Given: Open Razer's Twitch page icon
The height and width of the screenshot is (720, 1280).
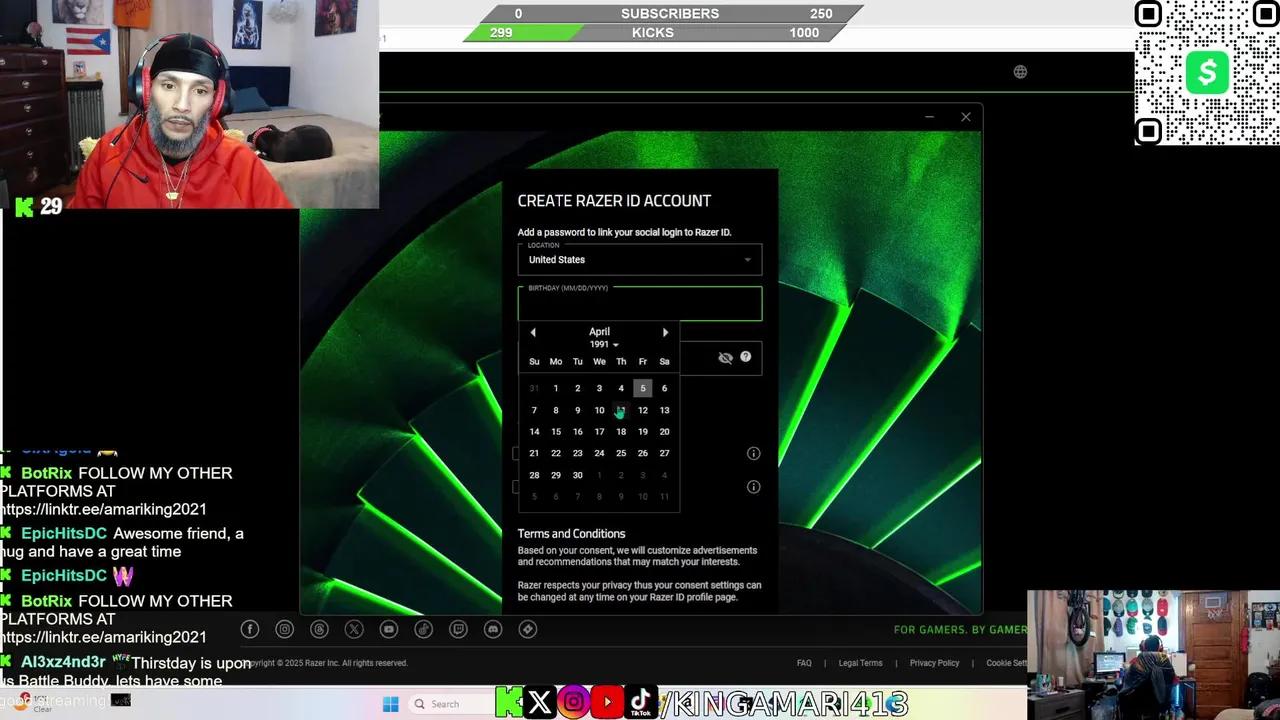Looking at the screenshot, I should pyautogui.click(x=458, y=629).
